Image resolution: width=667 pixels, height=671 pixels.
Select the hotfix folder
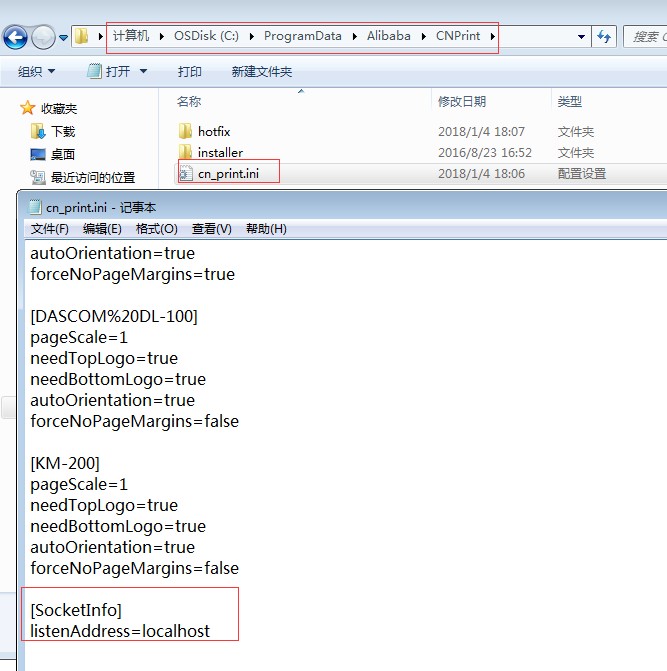click(x=214, y=131)
